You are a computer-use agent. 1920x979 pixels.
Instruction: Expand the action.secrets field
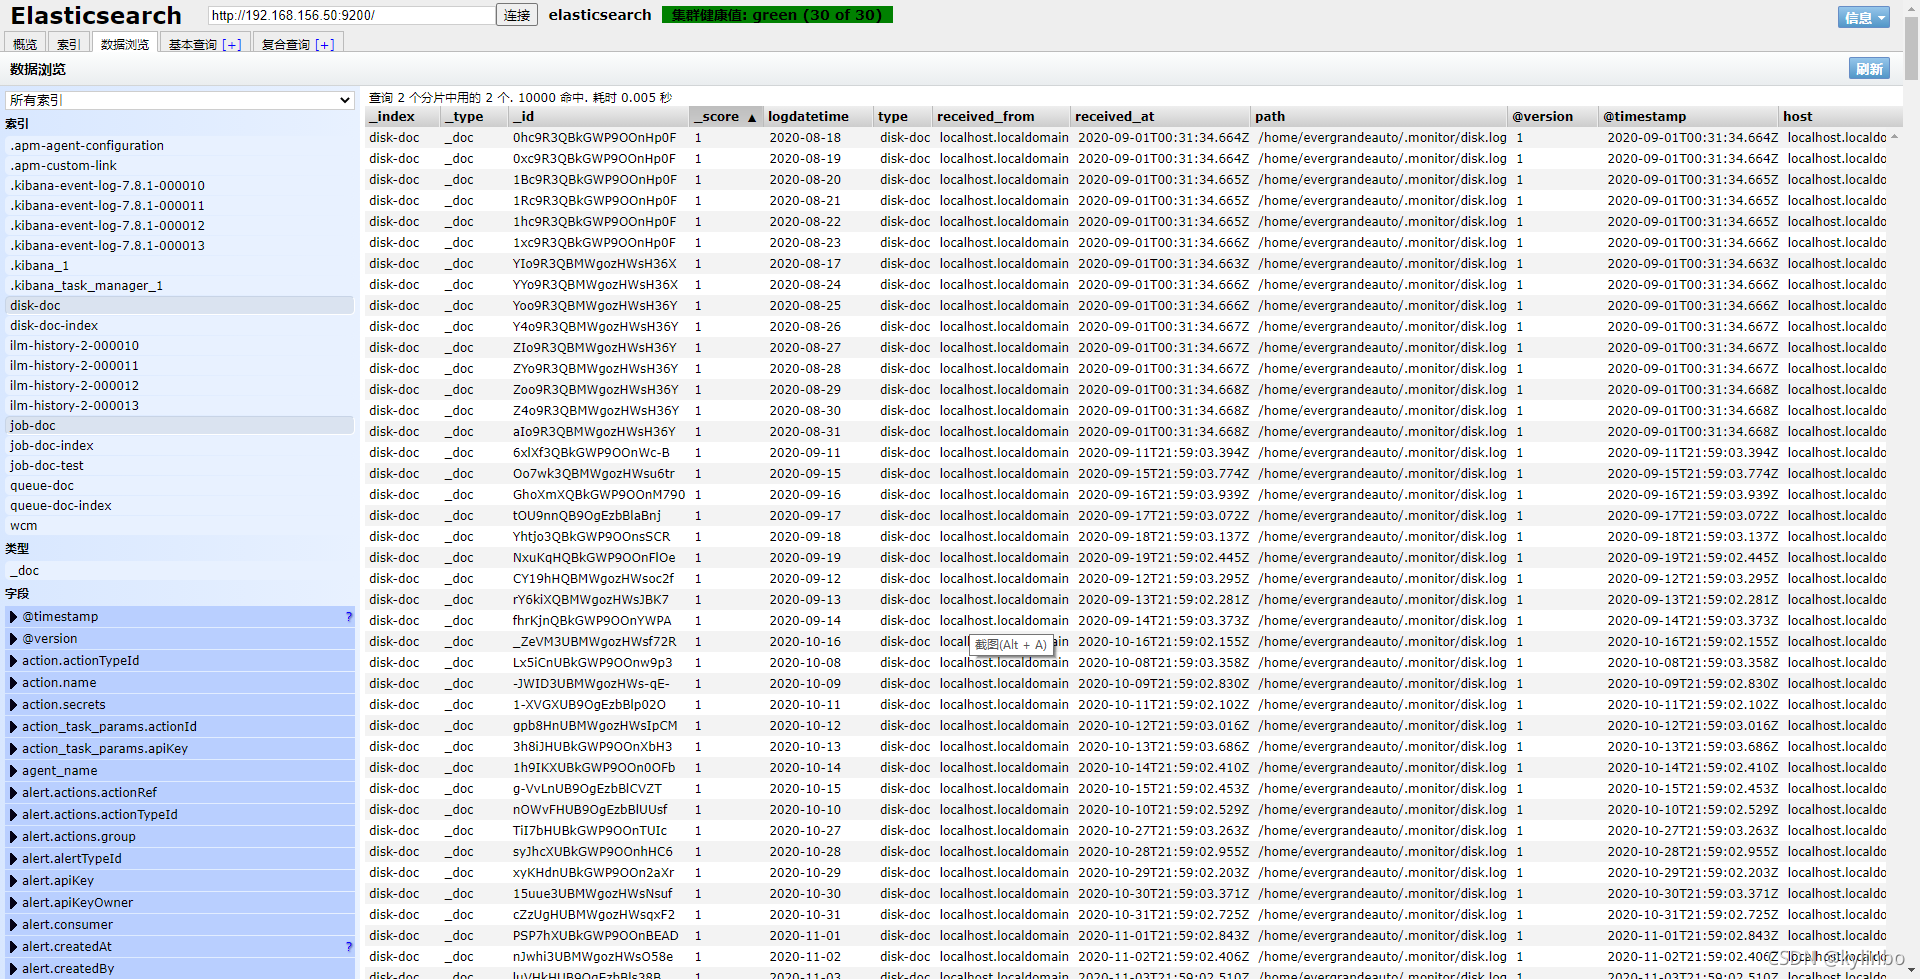click(x=14, y=705)
